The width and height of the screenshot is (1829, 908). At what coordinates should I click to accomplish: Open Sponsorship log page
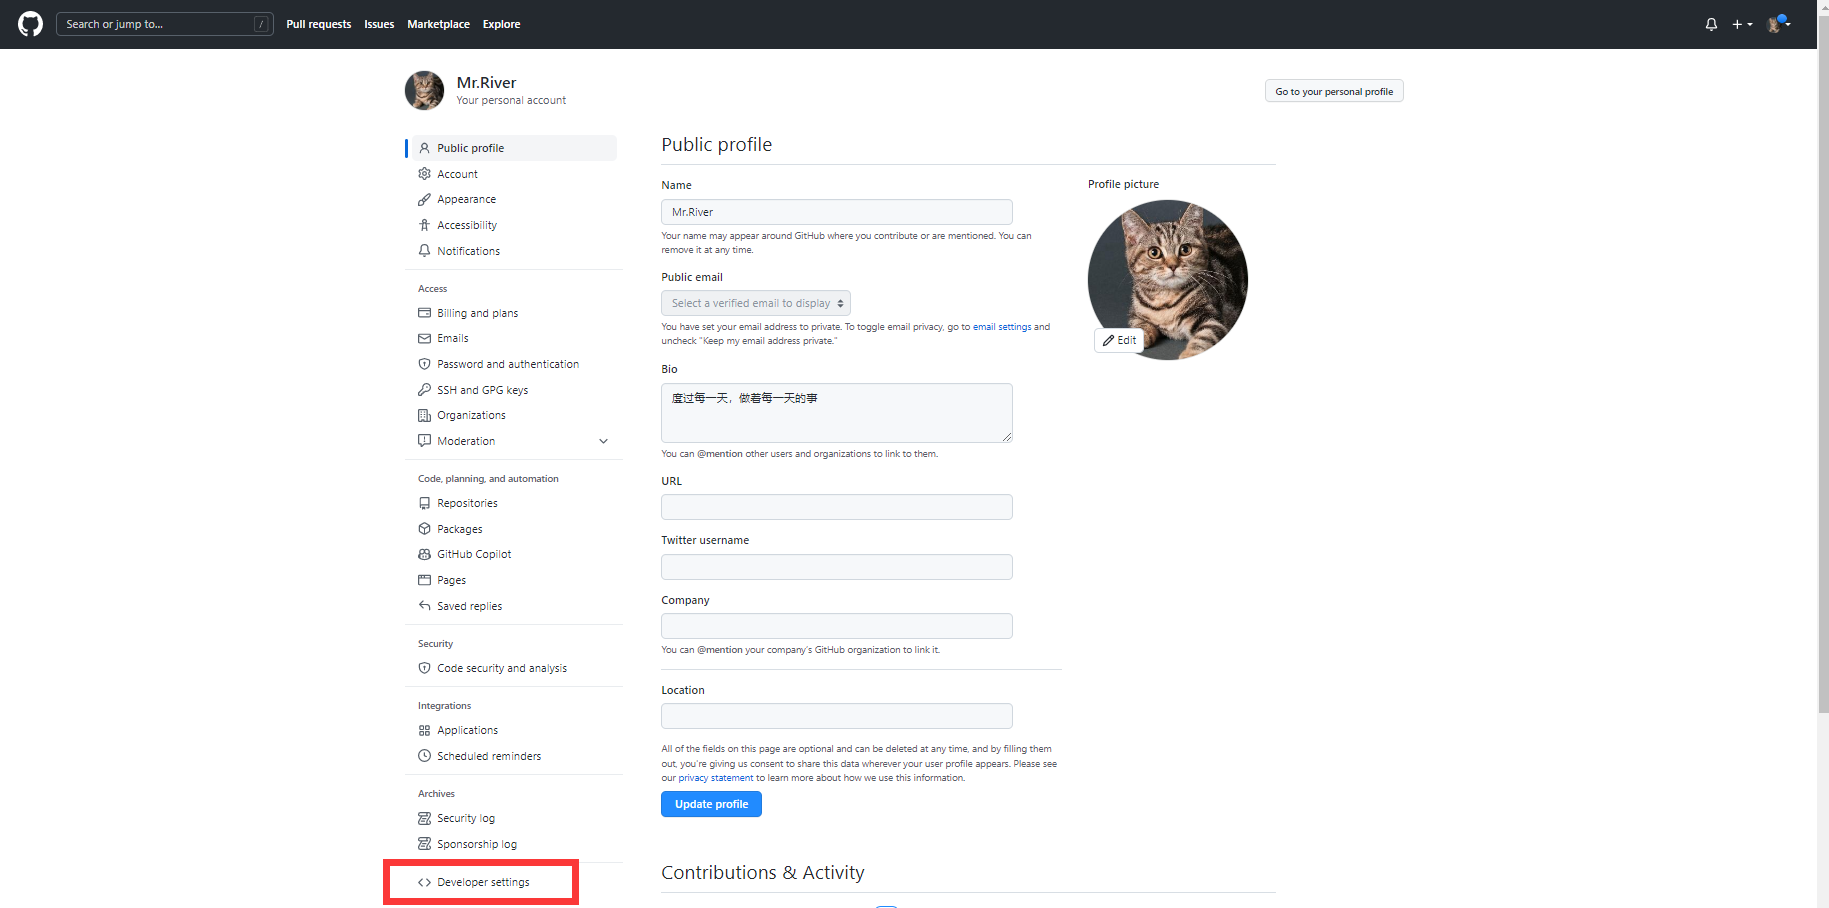tap(477, 844)
